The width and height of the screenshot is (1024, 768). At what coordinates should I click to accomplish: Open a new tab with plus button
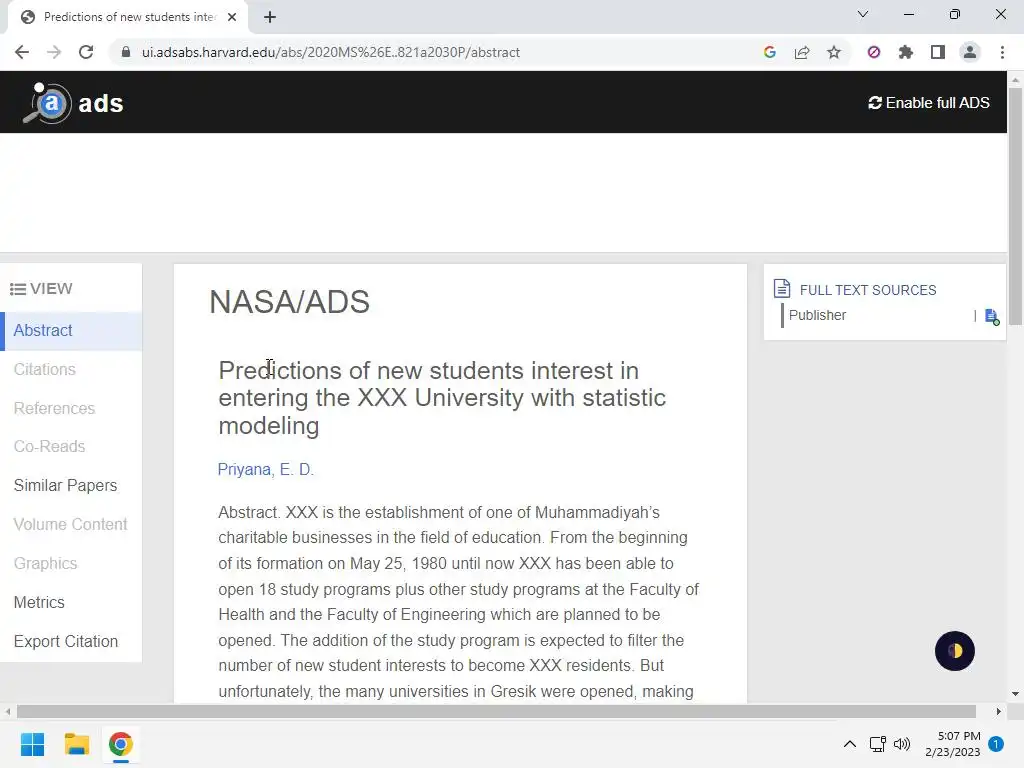[270, 17]
